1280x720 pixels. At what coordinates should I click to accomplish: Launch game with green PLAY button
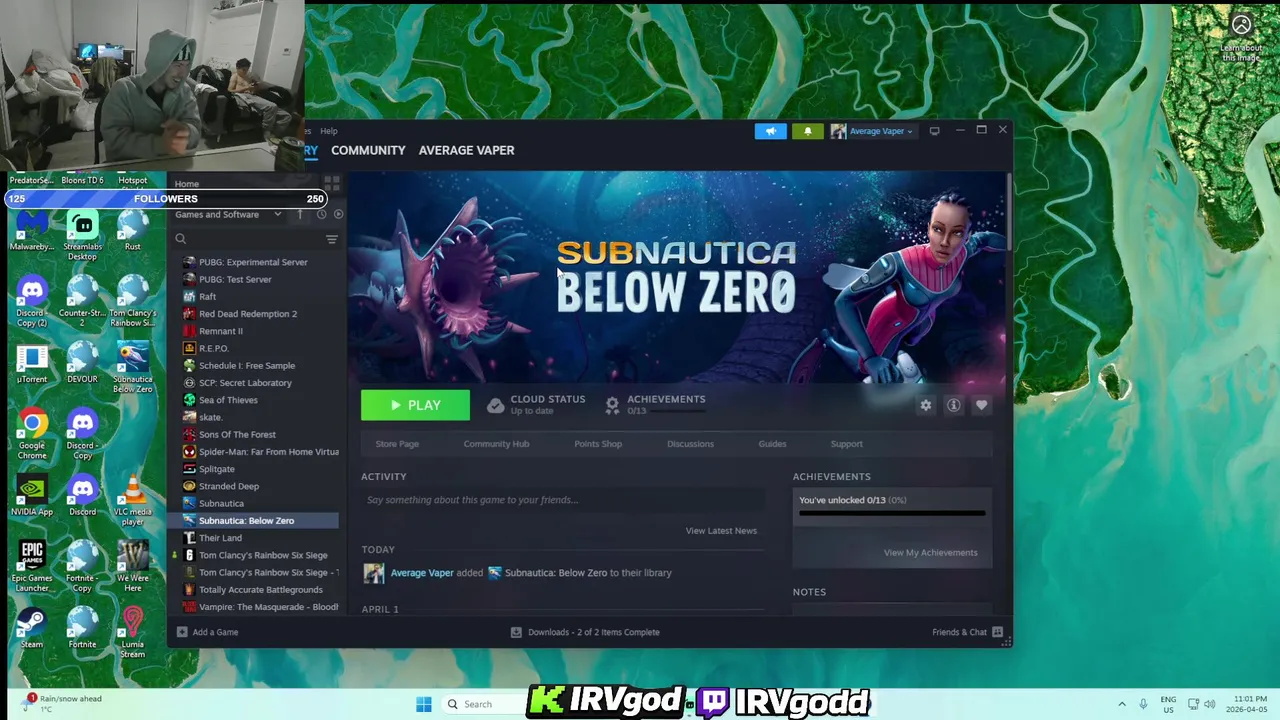(x=415, y=405)
